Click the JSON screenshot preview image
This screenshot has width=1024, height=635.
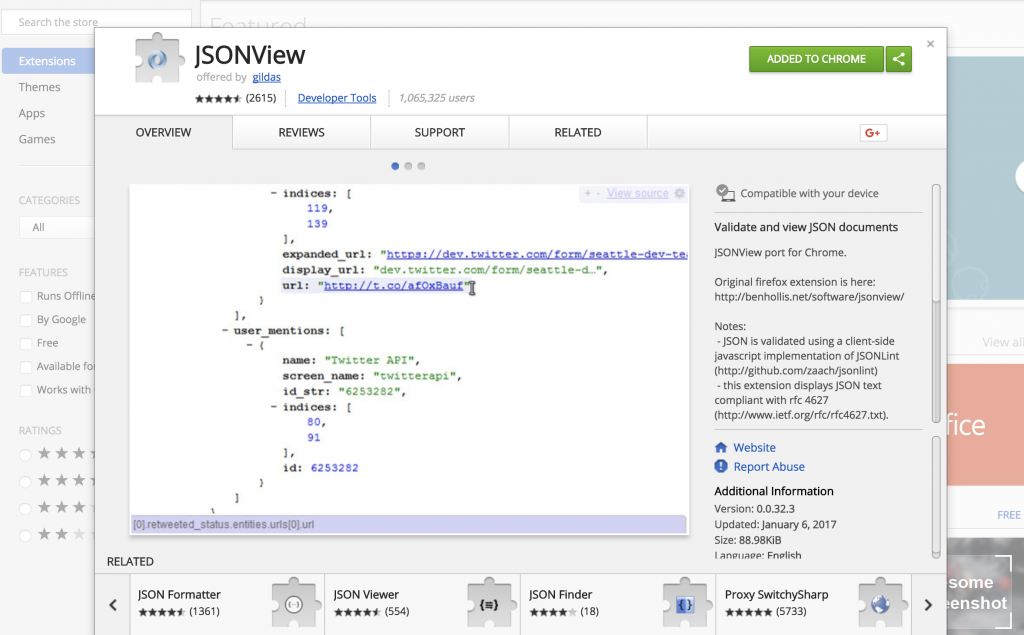[x=409, y=359]
